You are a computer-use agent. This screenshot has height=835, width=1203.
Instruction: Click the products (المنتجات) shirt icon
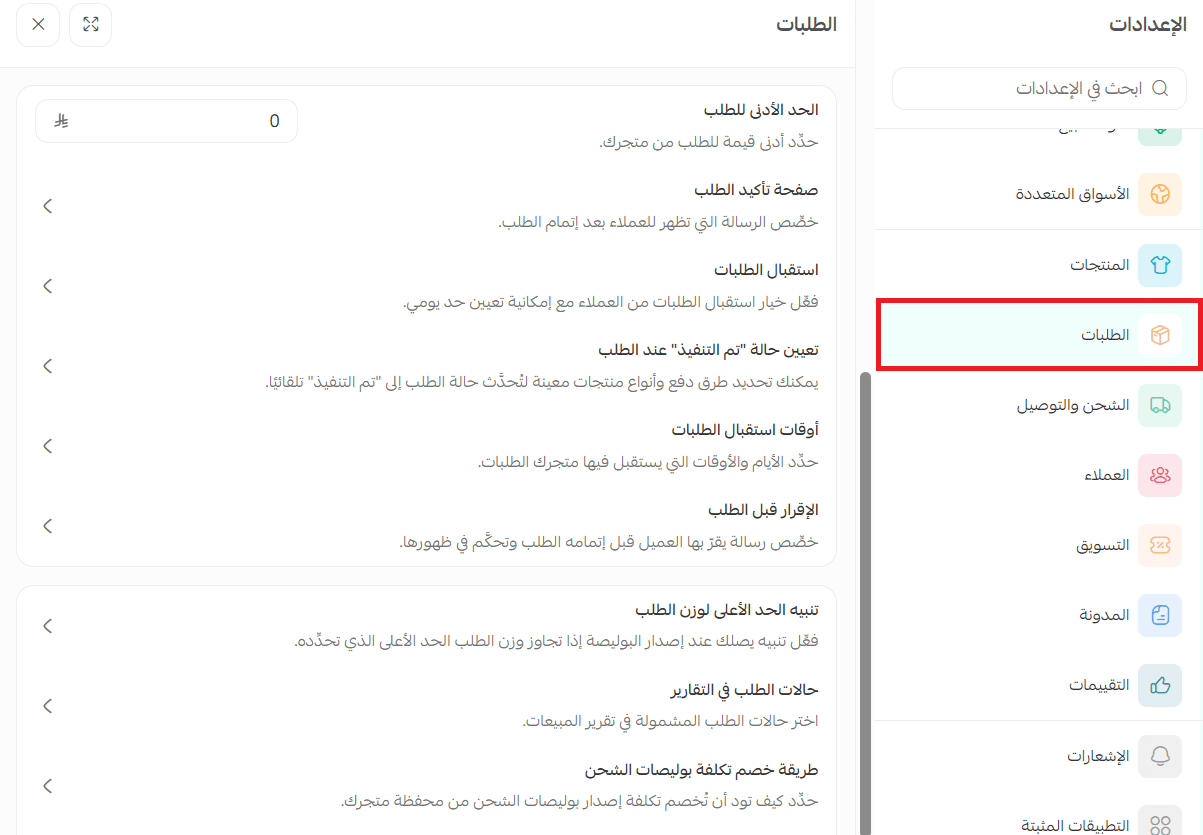click(1160, 265)
